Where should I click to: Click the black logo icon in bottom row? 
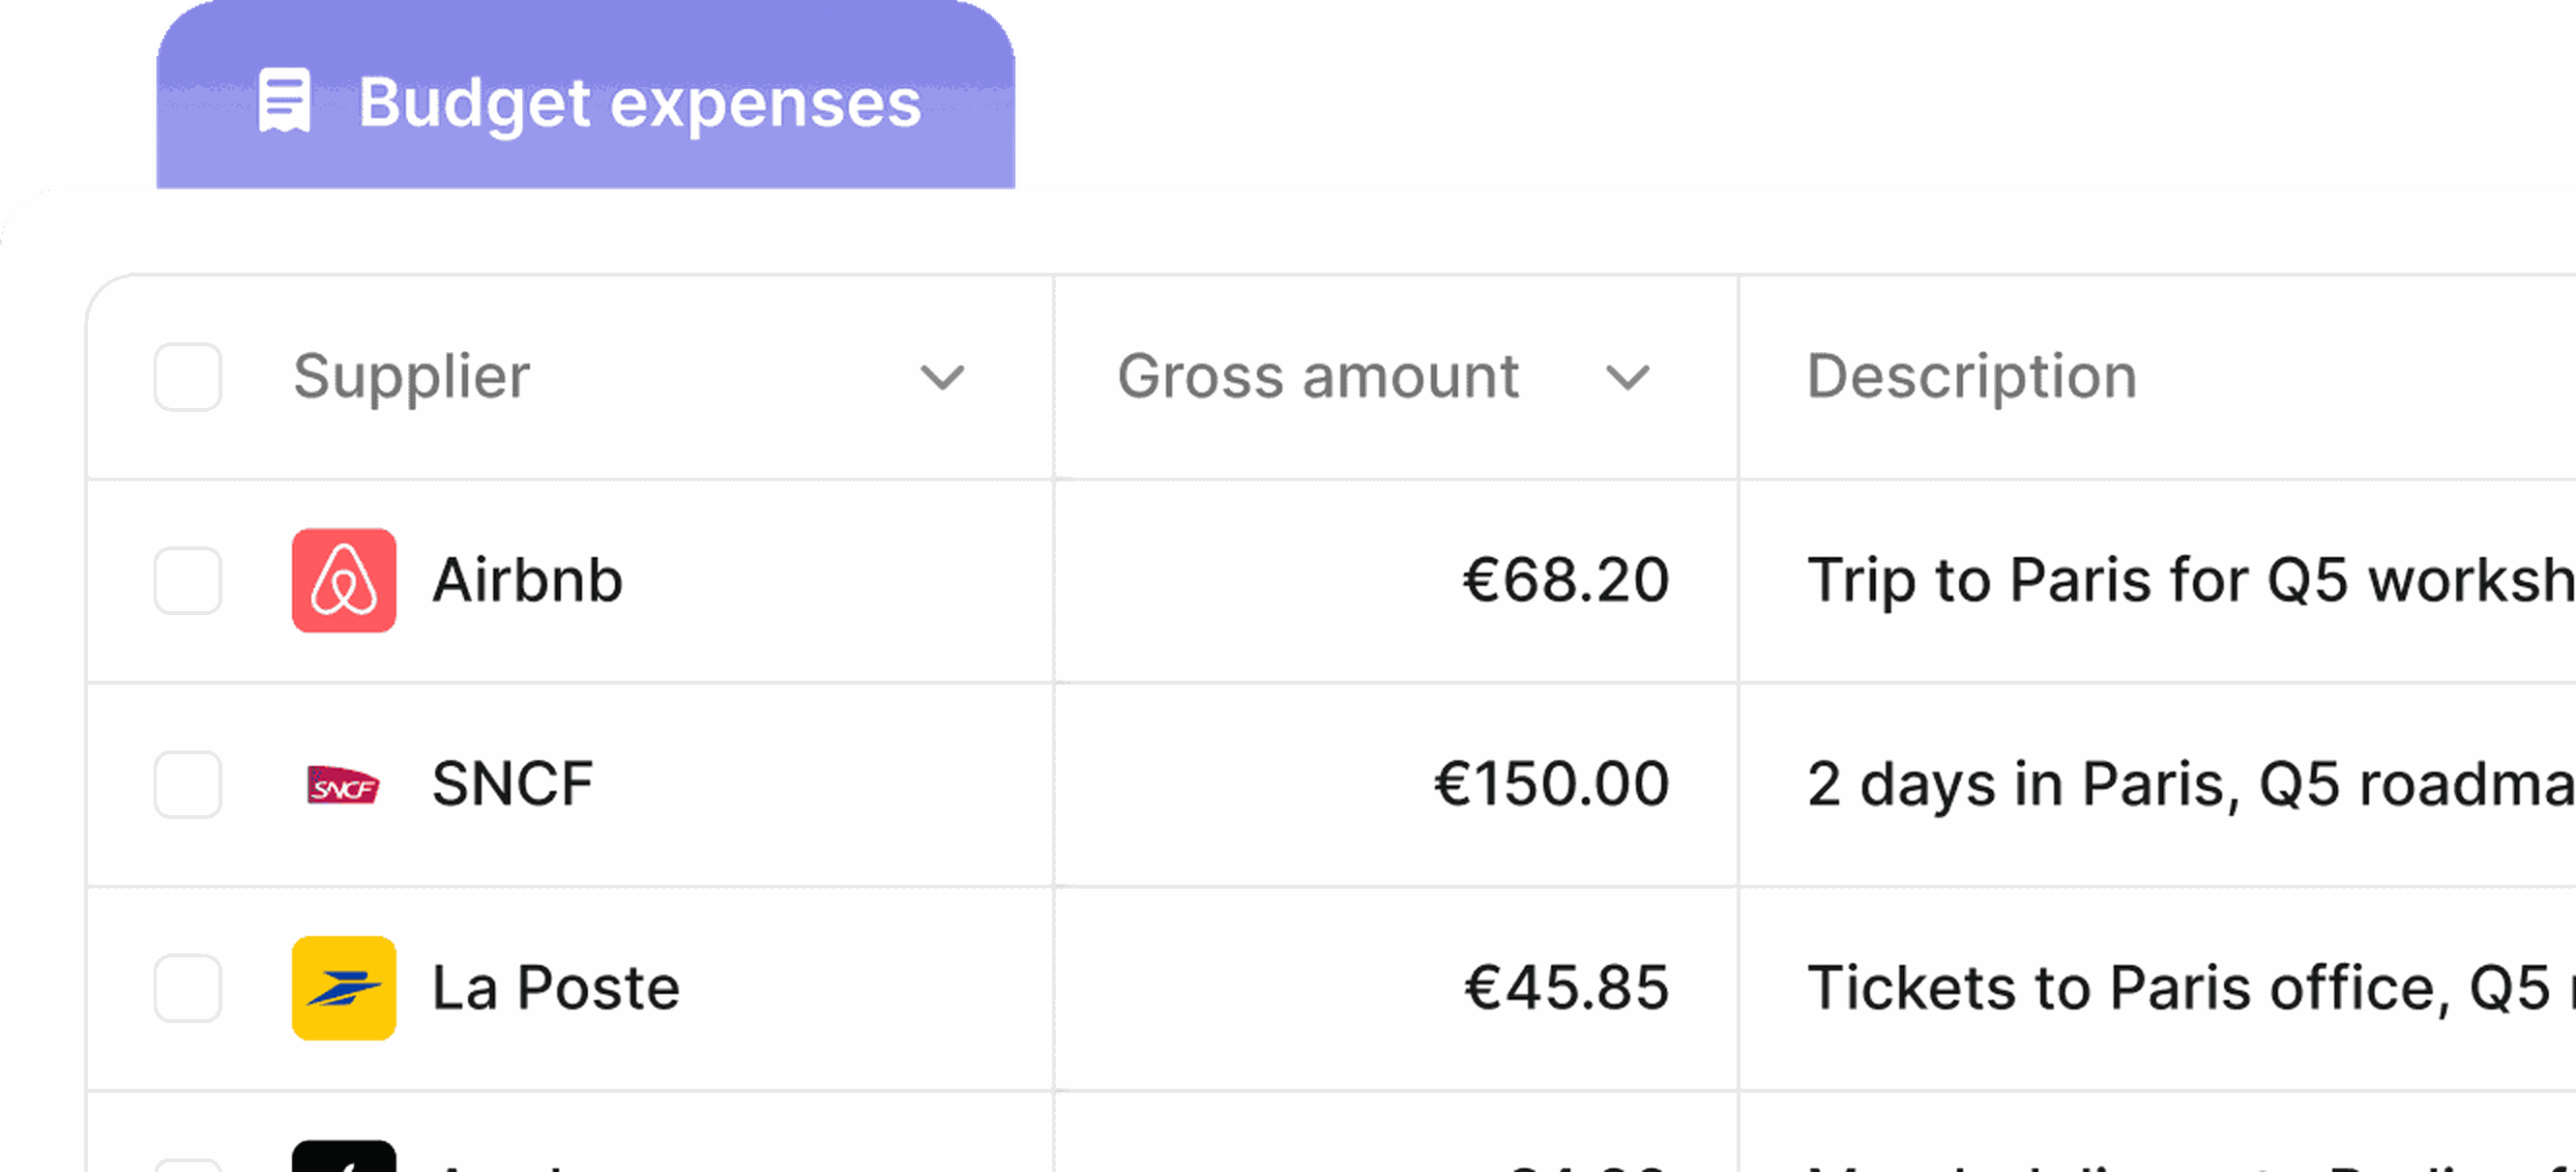[344, 1156]
